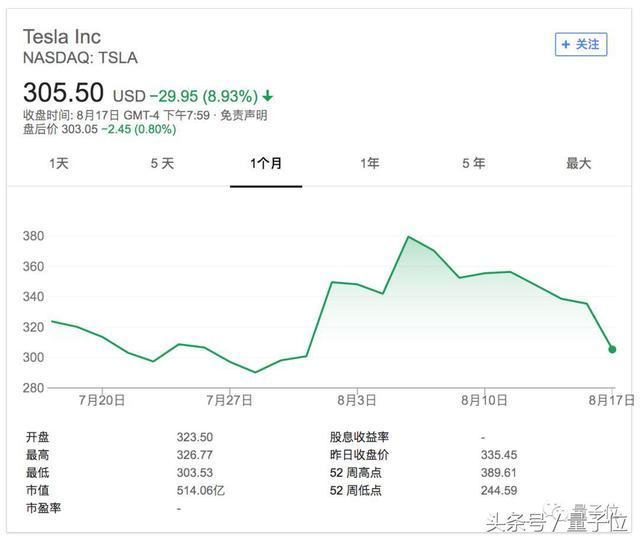Click the 免责声明 disclaimer link
The height and width of the screenshot is (540, 640).
[x=244, y=115]
